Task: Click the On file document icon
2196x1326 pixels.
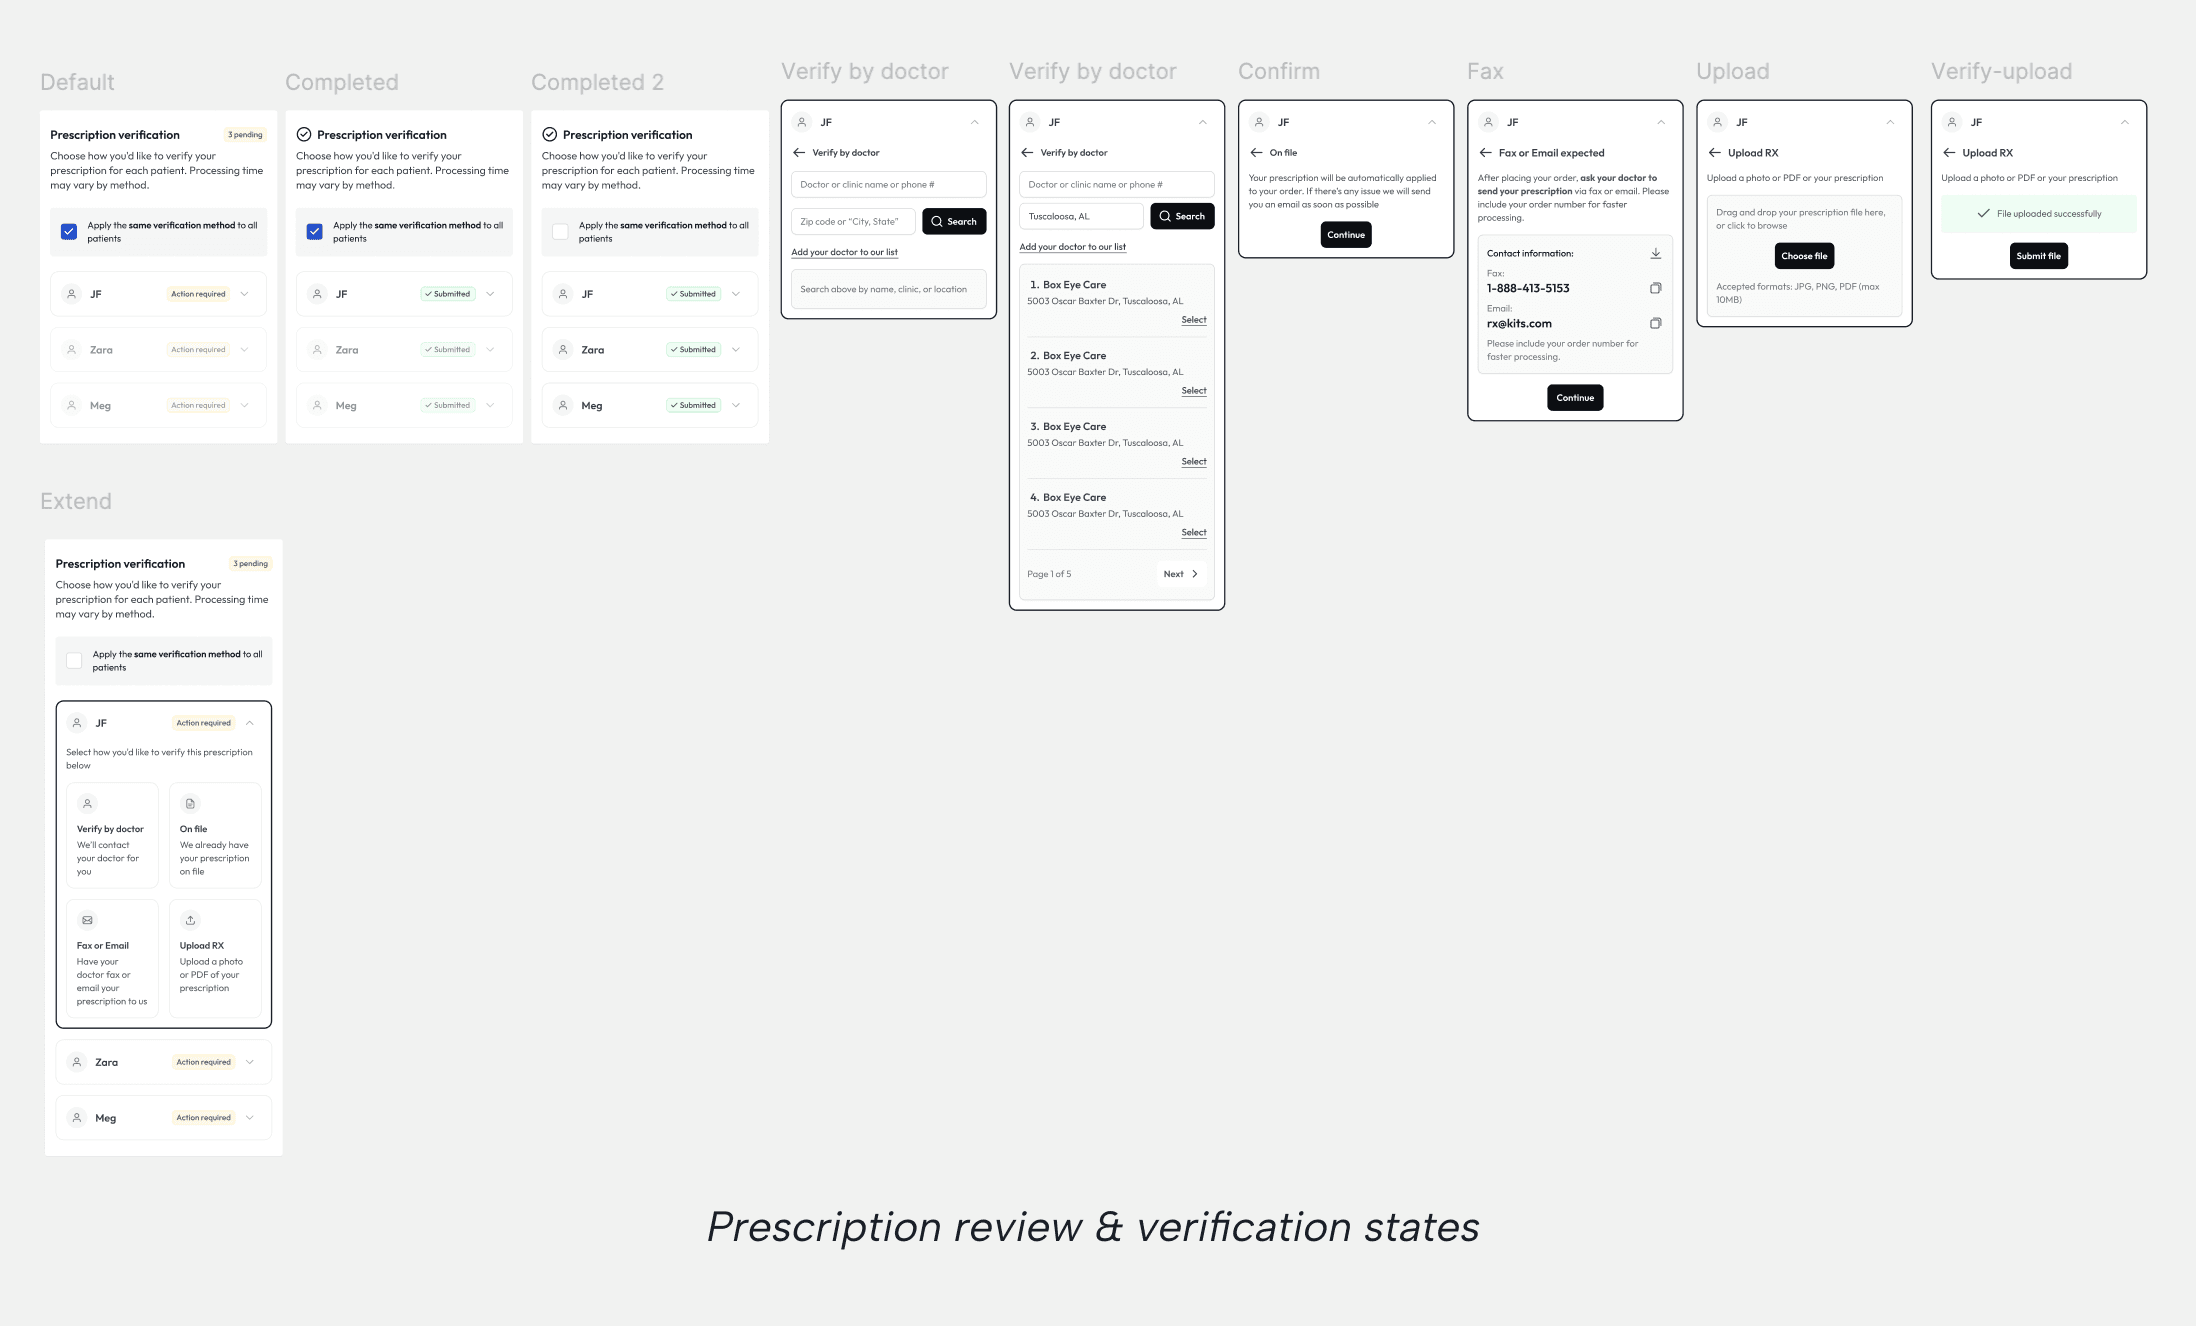Action: [x=190, y=804]
